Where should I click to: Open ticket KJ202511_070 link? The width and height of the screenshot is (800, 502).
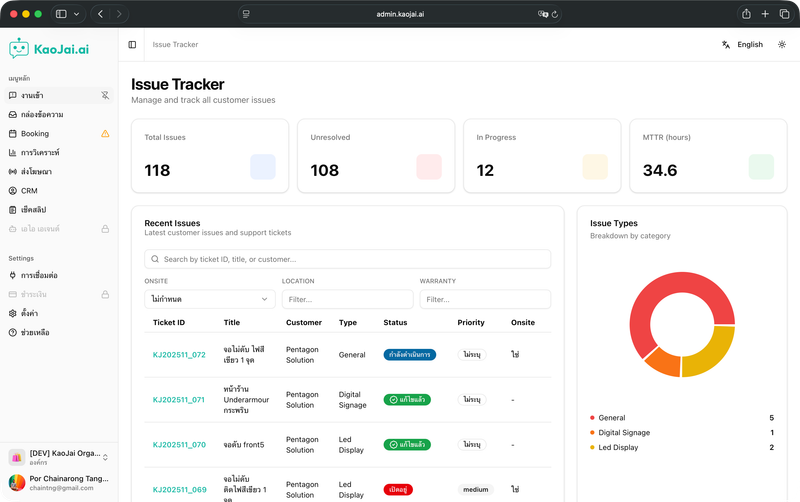[179, 445]
